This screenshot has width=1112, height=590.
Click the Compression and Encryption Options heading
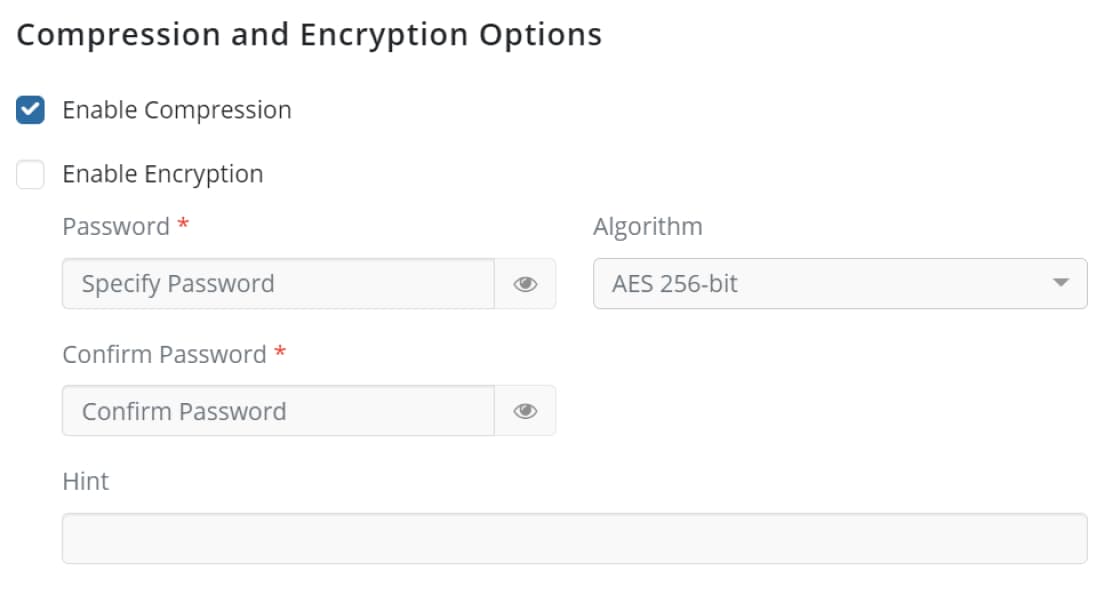click(x=310, y=33)
